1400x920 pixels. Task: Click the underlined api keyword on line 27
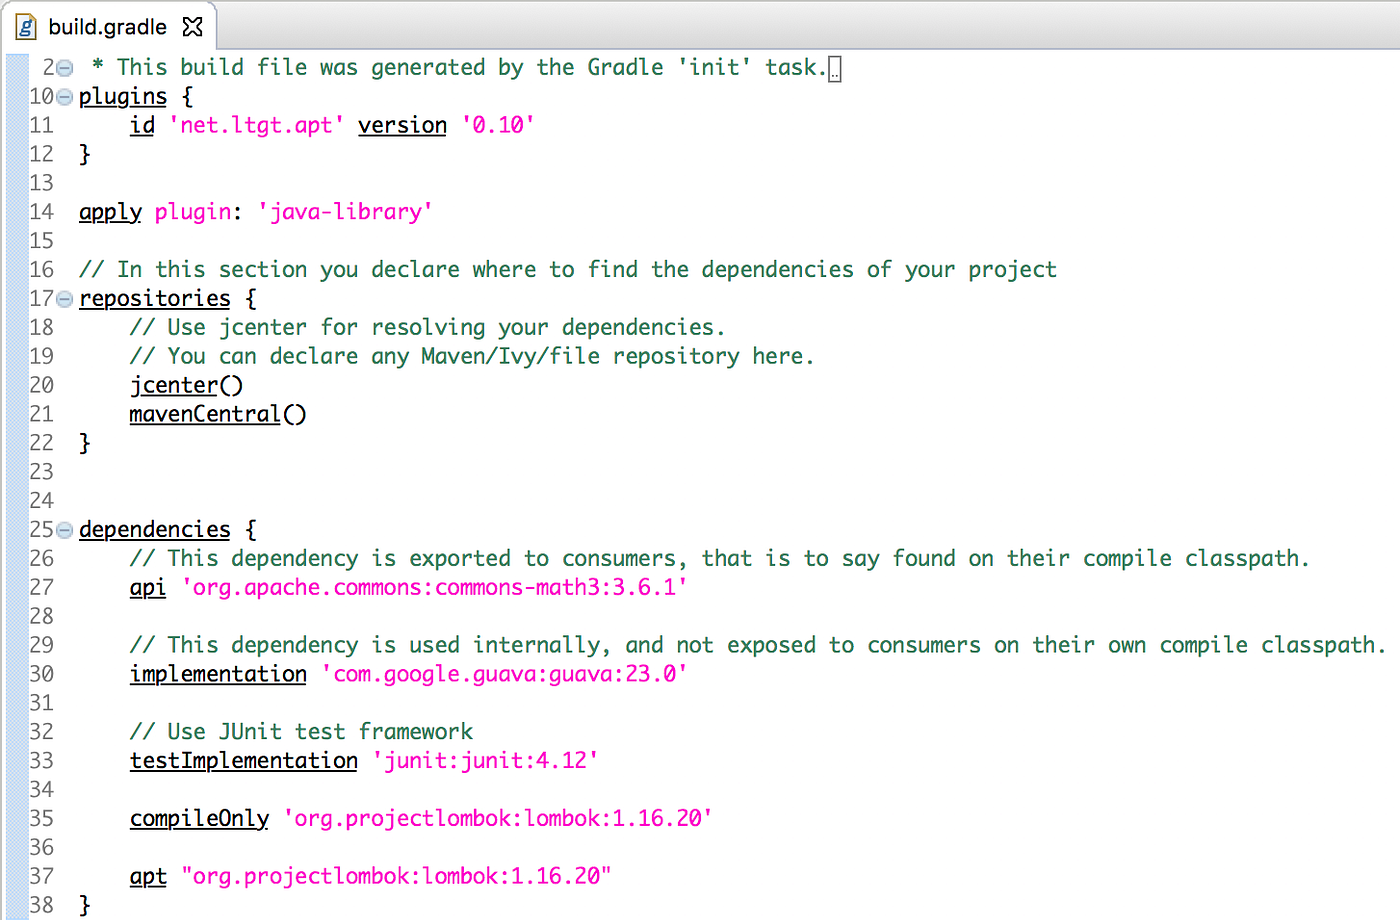pos(147,588)
